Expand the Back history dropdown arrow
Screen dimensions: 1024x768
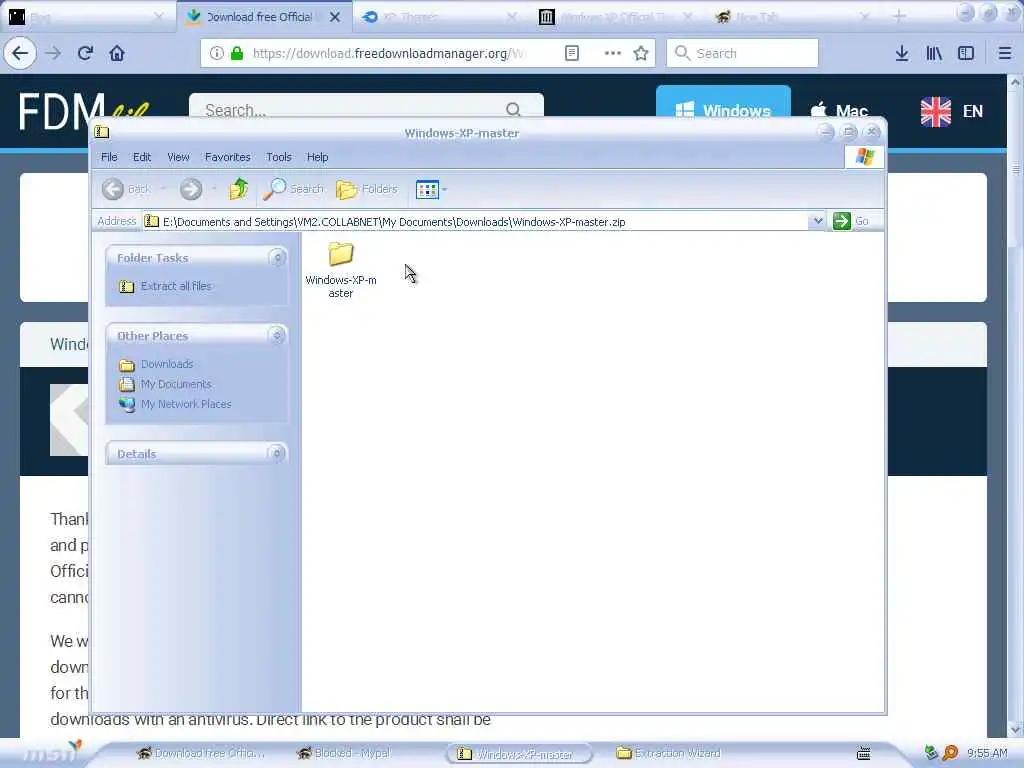click(x=163, y=189)
